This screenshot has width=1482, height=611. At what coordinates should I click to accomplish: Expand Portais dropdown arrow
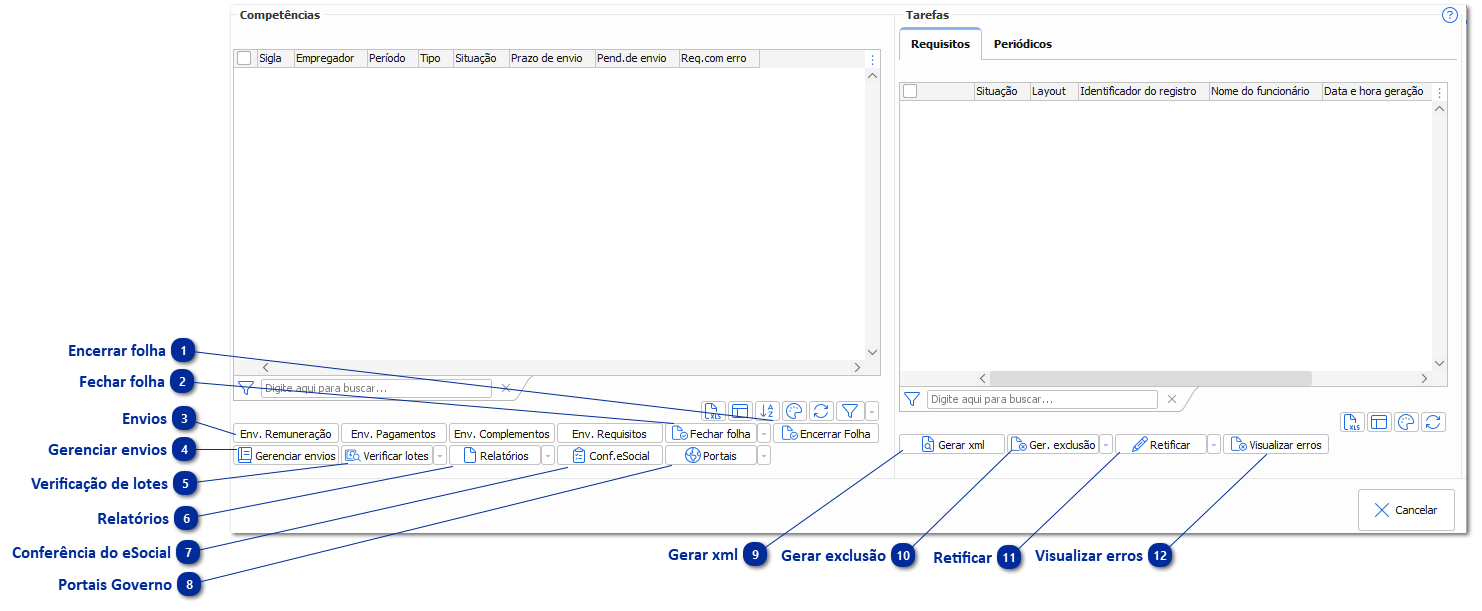[x=764, y=455]
